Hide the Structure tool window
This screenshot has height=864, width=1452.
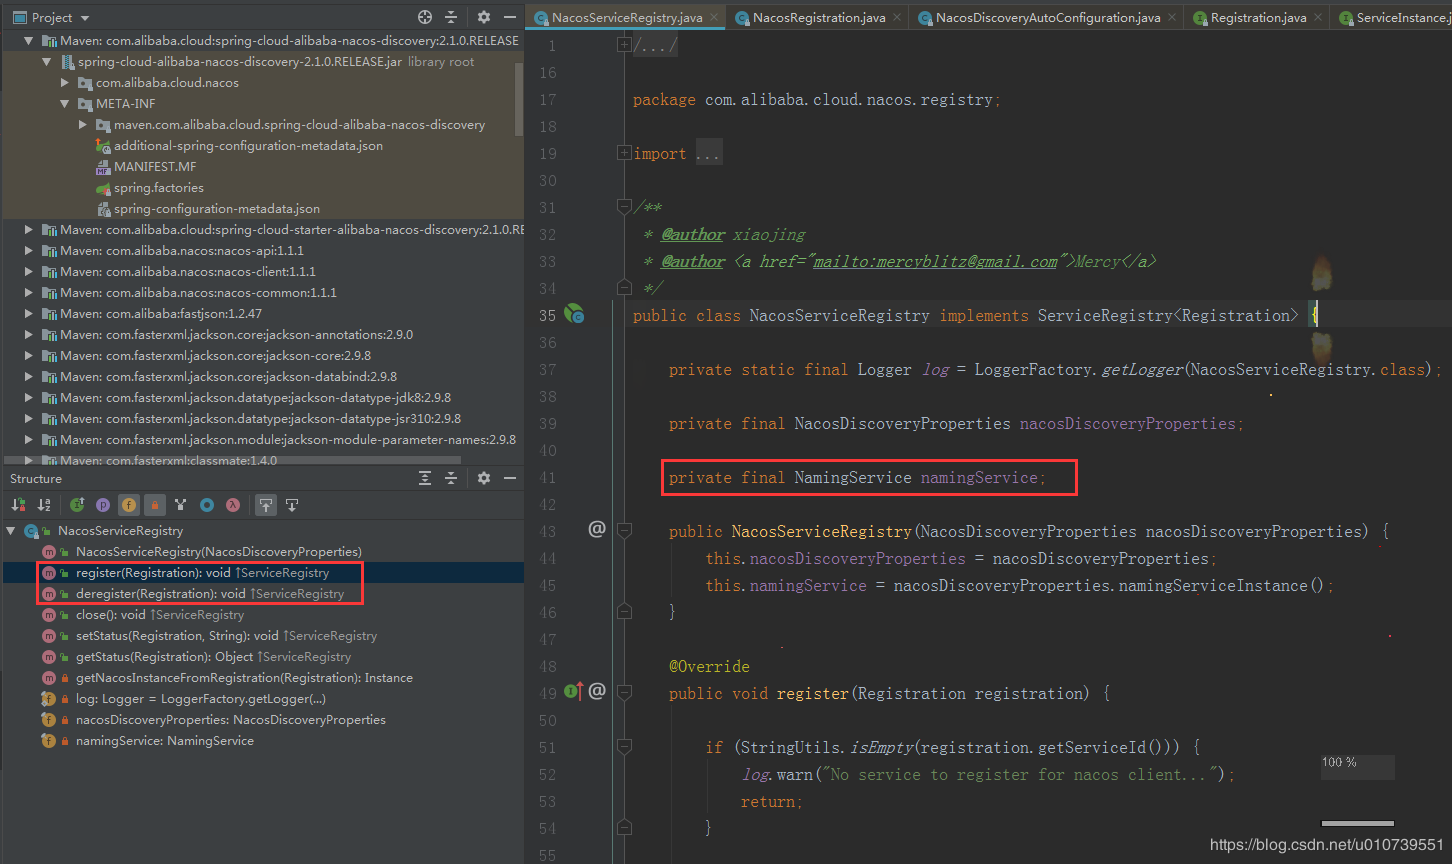(510, 478)
